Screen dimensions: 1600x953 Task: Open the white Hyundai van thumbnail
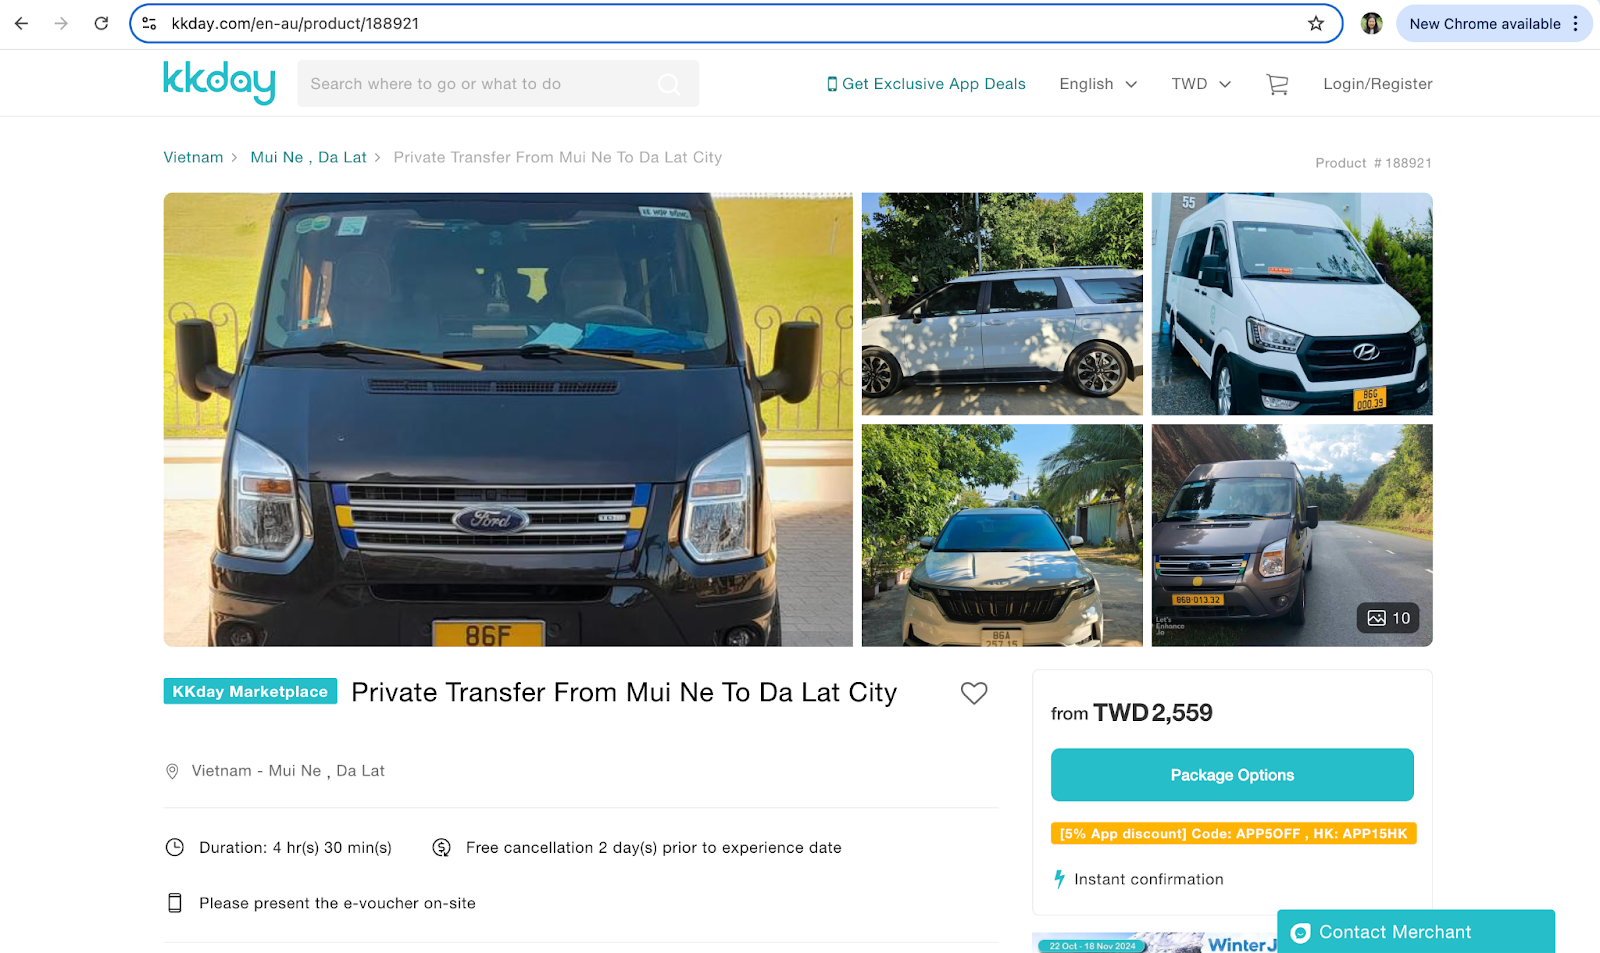pos(1292,304)
